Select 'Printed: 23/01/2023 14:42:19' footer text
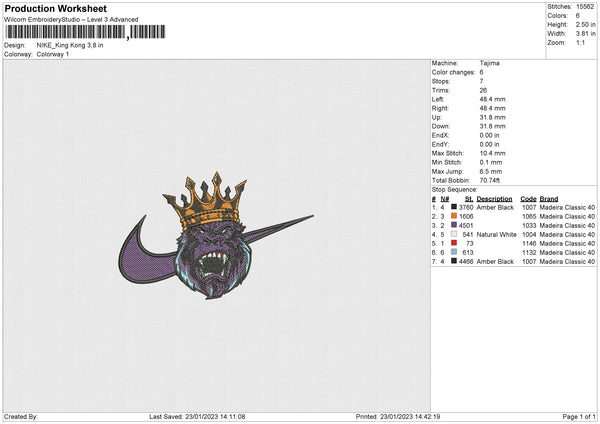This screenshot has height=424, width=600. pos(398,416)
